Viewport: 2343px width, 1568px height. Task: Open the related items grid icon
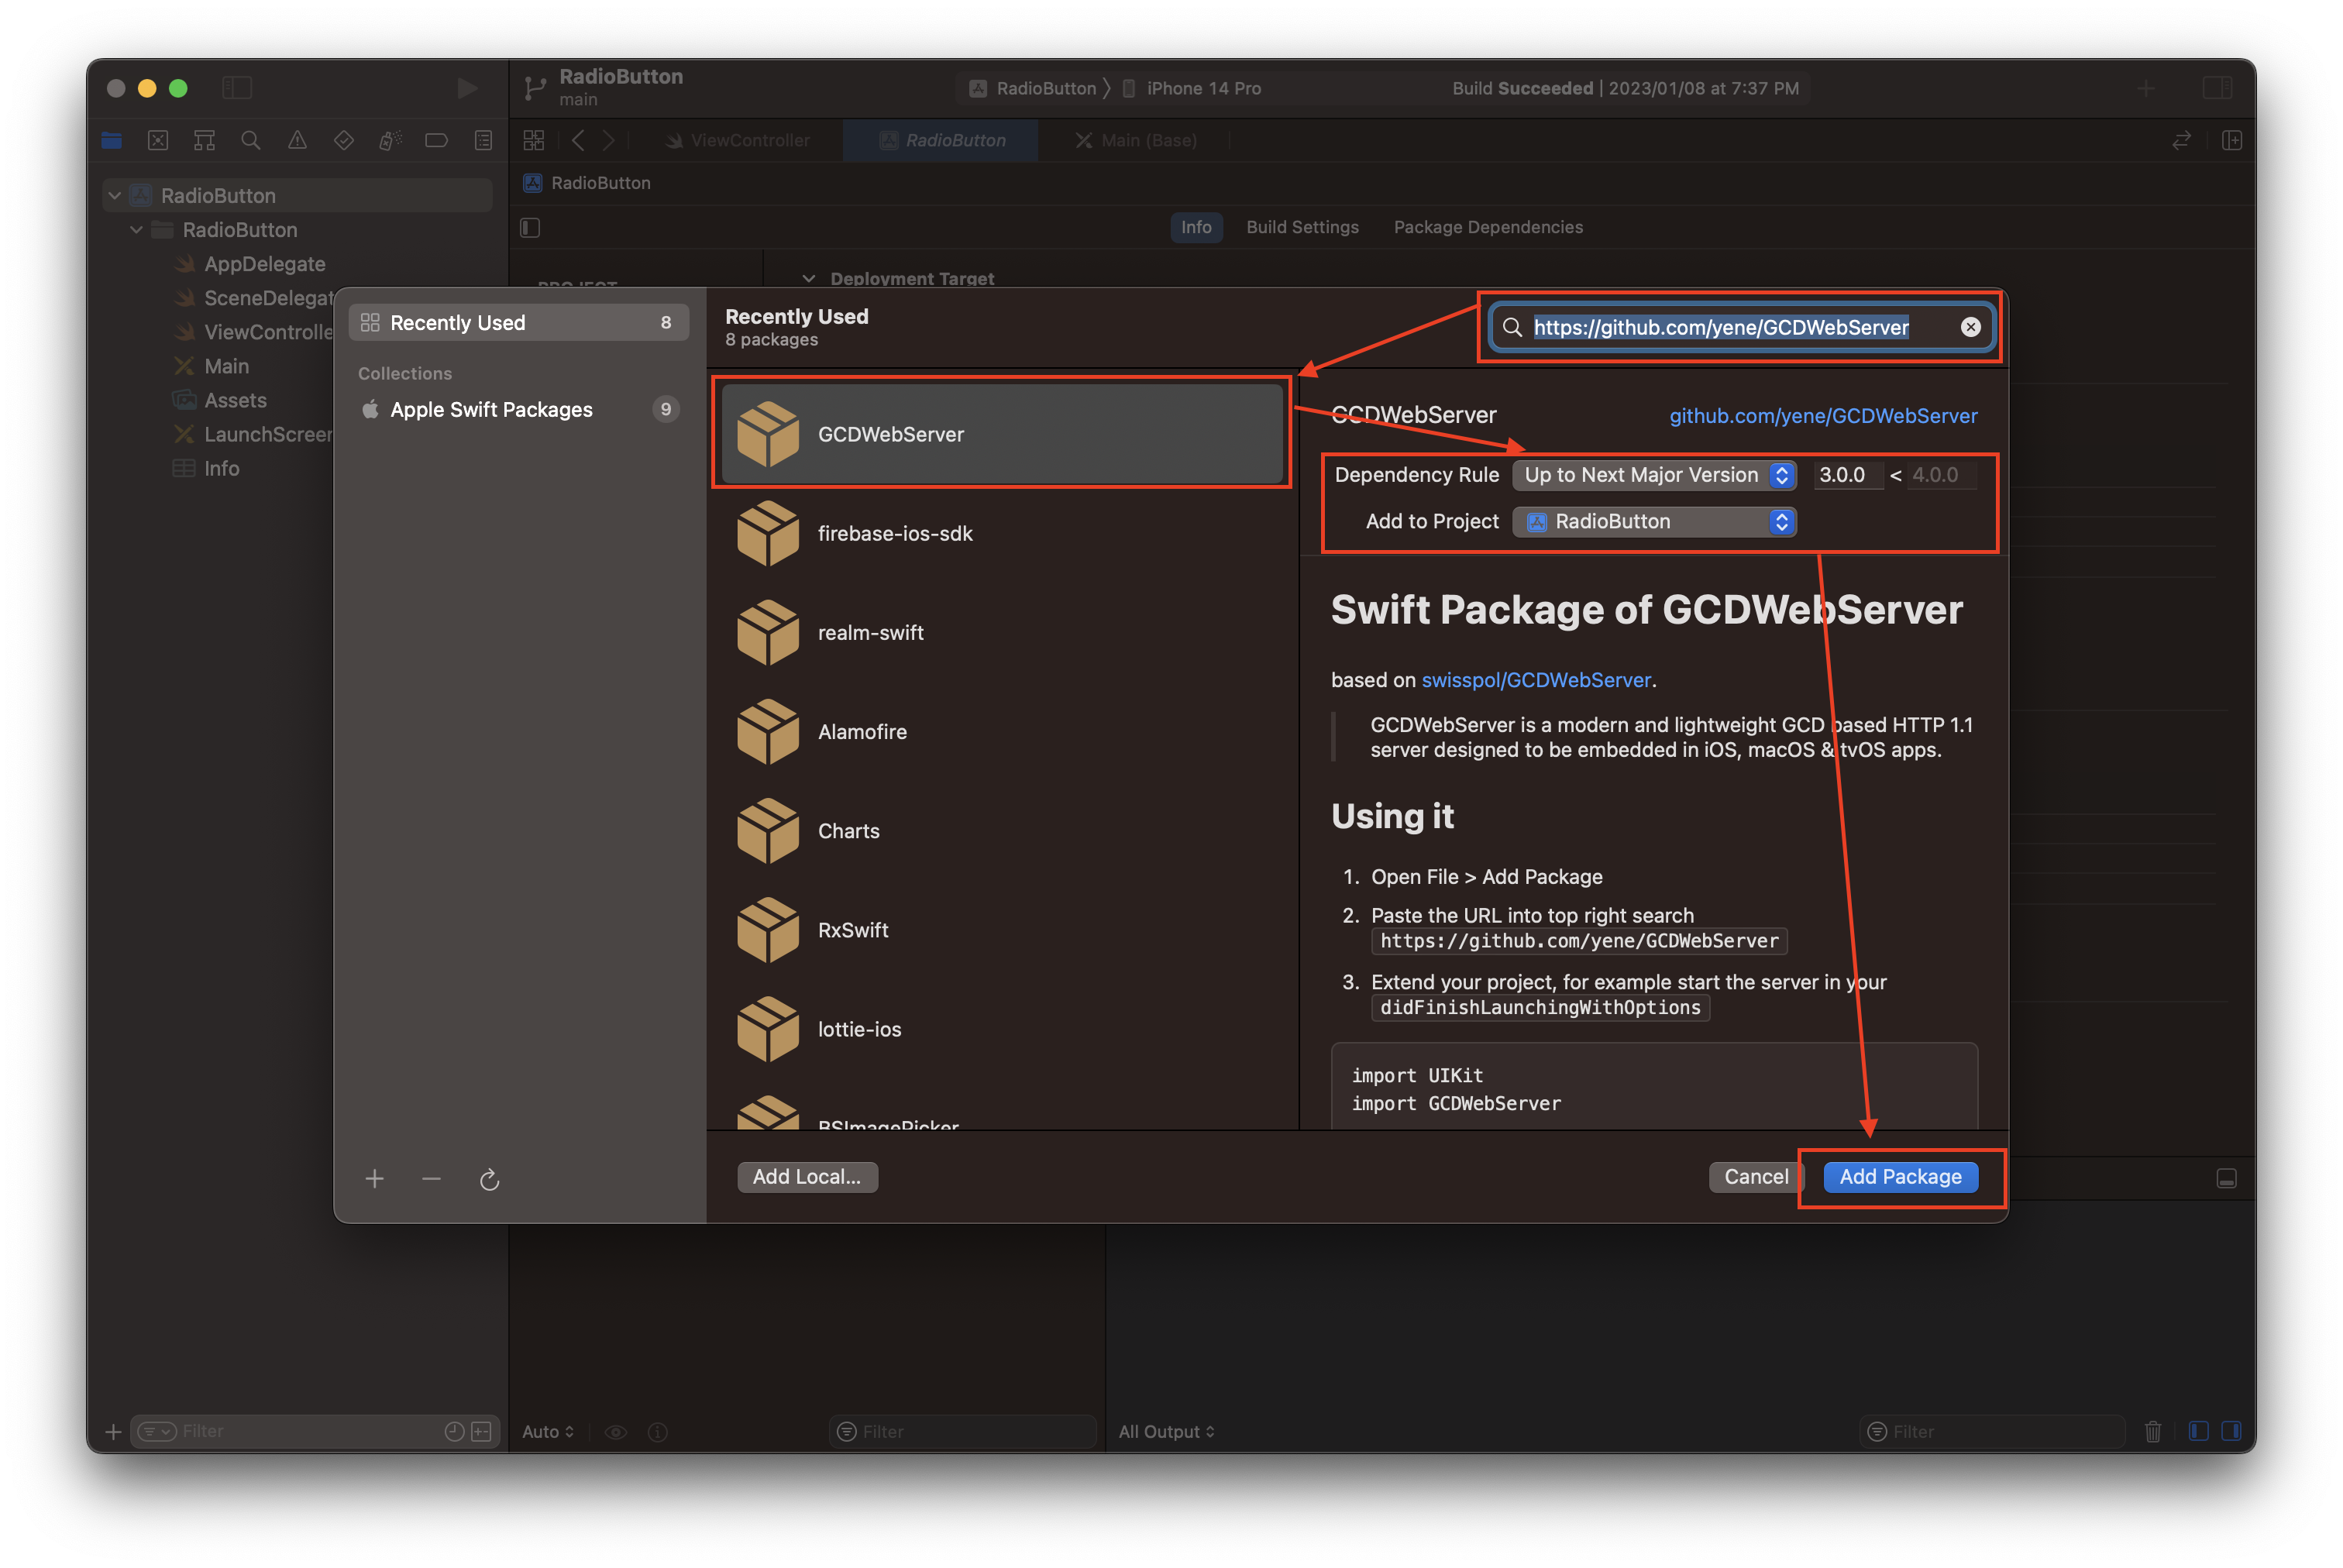pos(534,140)
